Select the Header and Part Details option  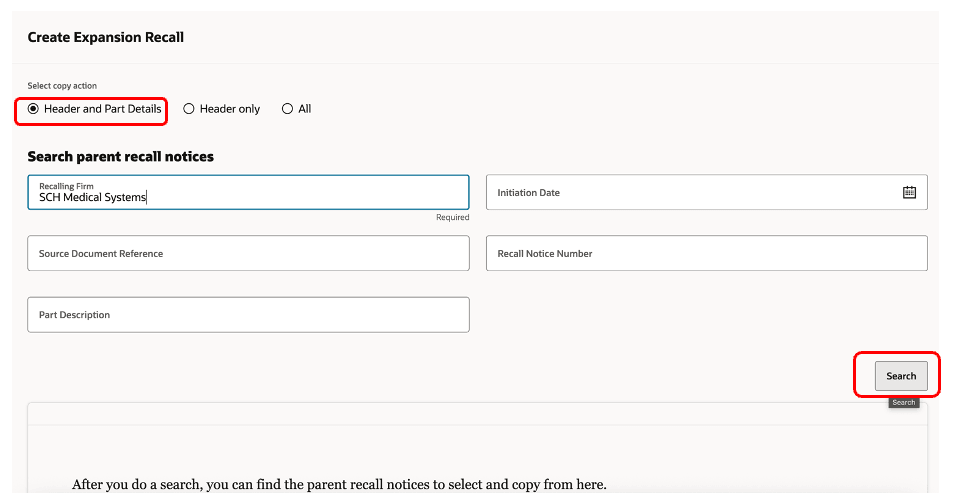[x=34, y=109]
